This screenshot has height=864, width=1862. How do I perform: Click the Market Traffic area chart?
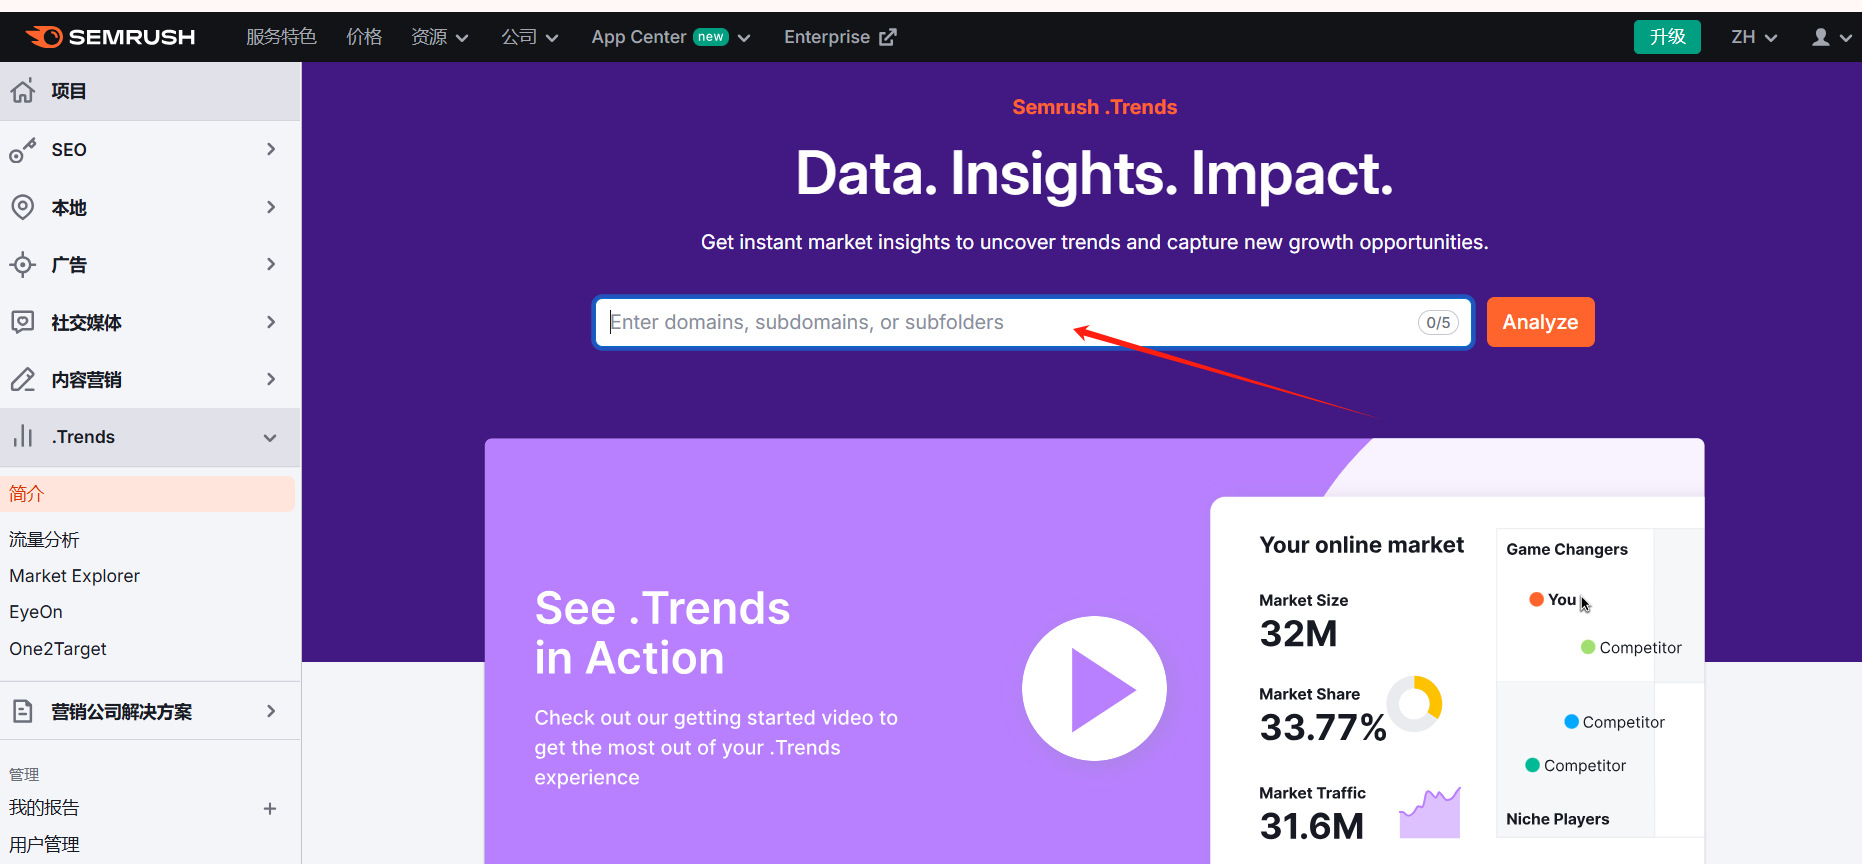1430,812
